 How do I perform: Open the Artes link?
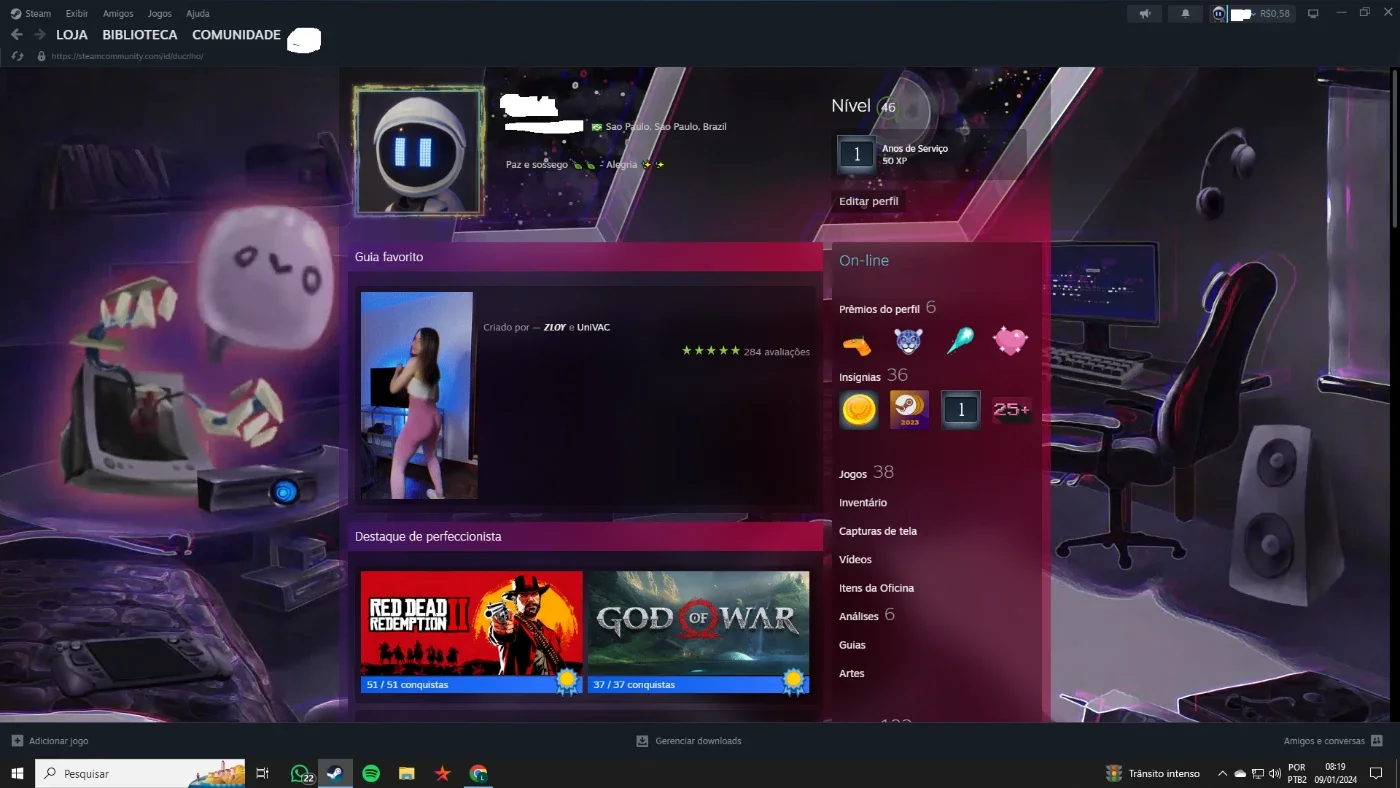click(851, 674)
